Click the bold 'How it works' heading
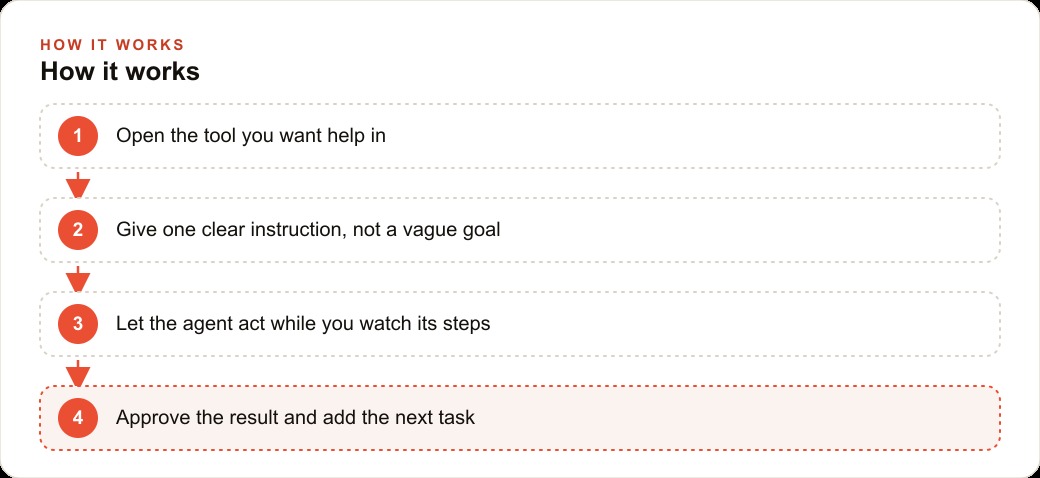This screenshot has width=1040, height=478. tap(120, 72)
